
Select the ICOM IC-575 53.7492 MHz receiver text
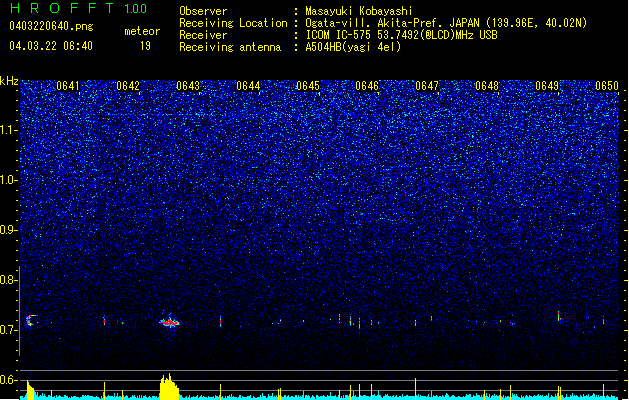pos(402,35)
